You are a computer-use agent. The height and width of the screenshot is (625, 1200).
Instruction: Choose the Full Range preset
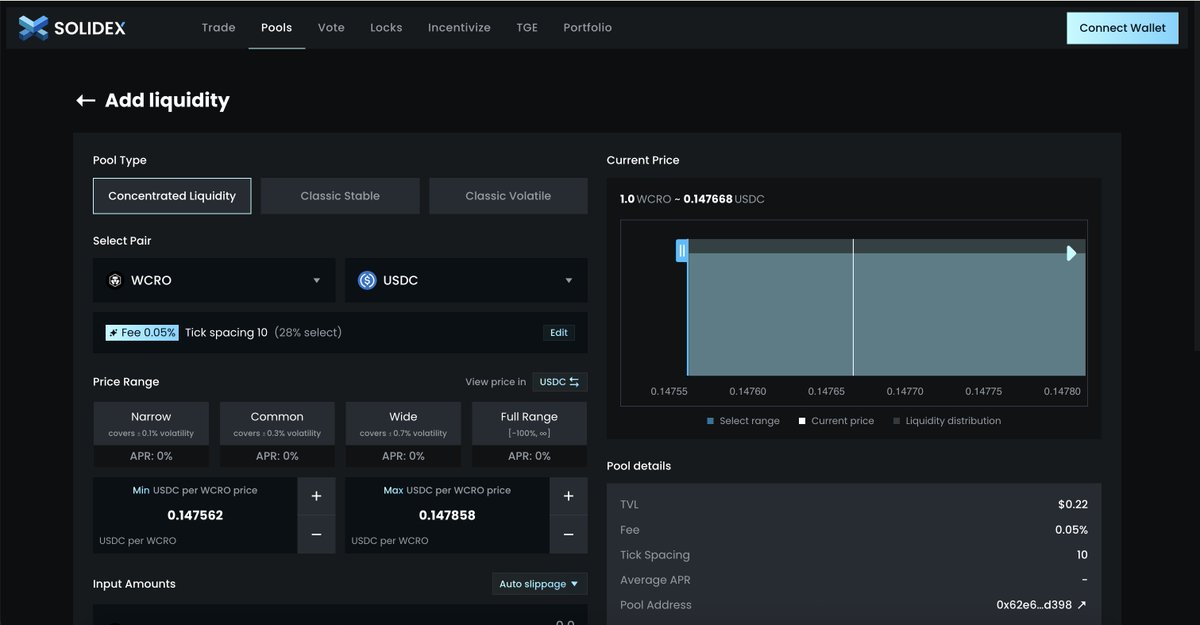click(x=529, y=434)
